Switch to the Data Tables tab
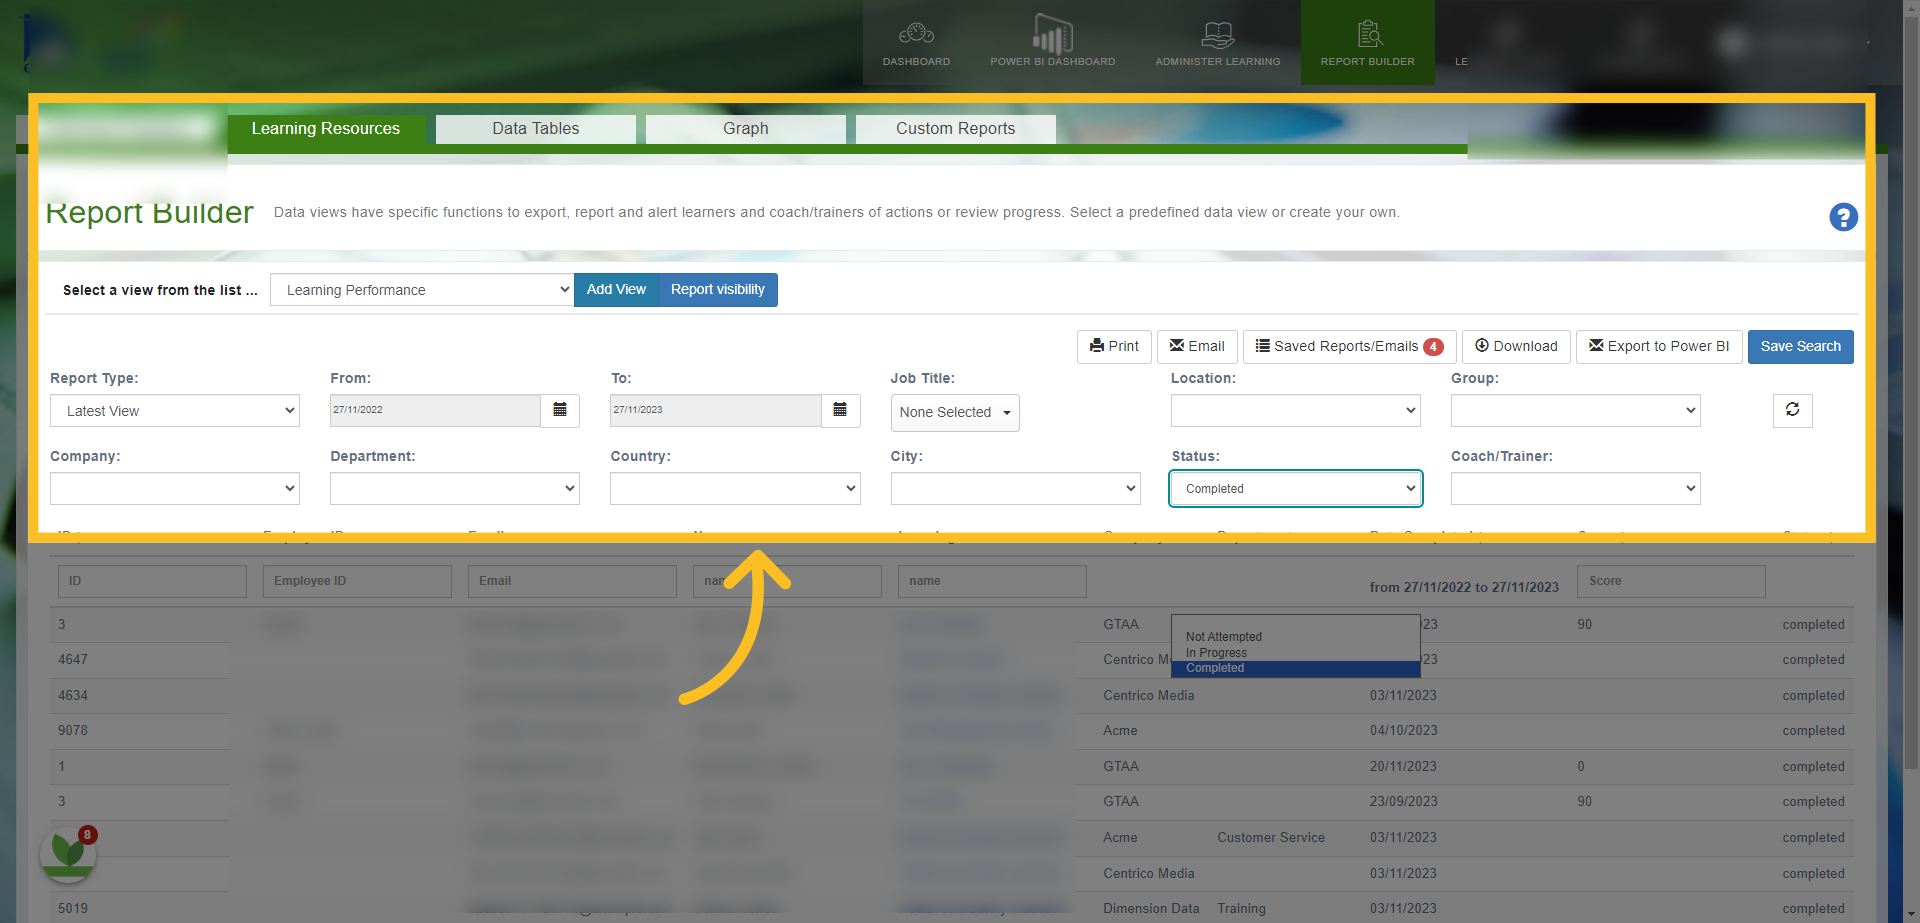 pyautogui.click(x=535, y=129)
